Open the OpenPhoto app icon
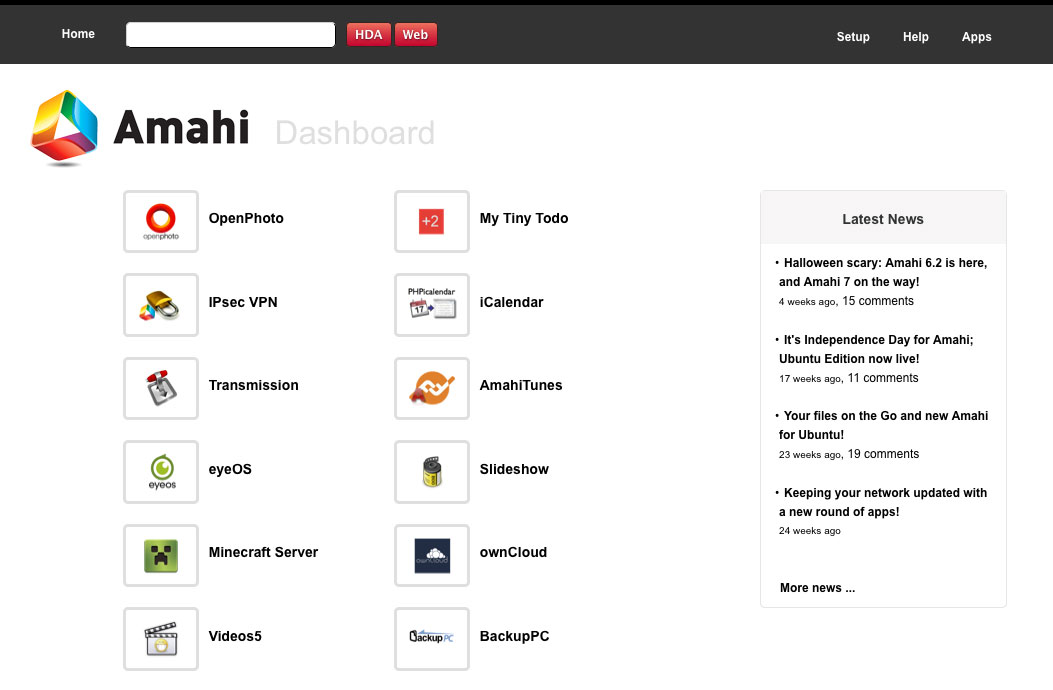Screen dimensions: 1053x690 [161, 222]
